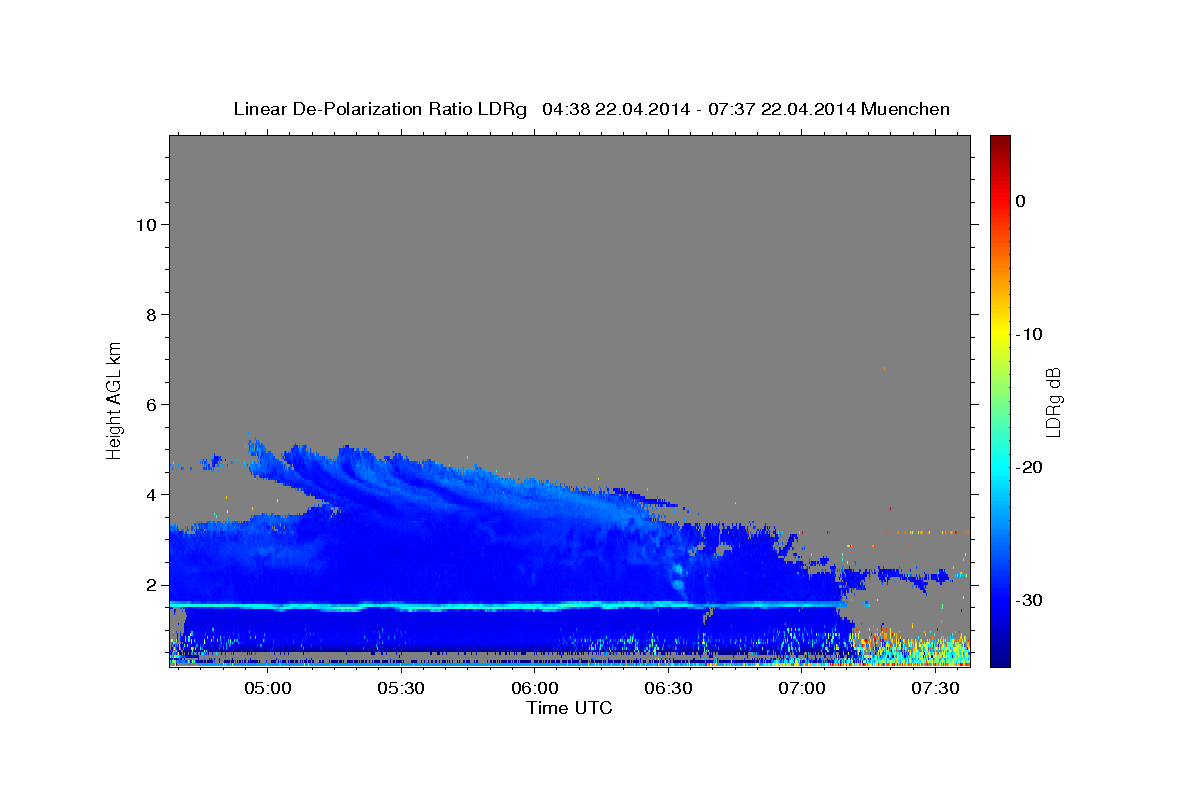
Task: Click the 07:30 time tick label
Action: (935, 689)
